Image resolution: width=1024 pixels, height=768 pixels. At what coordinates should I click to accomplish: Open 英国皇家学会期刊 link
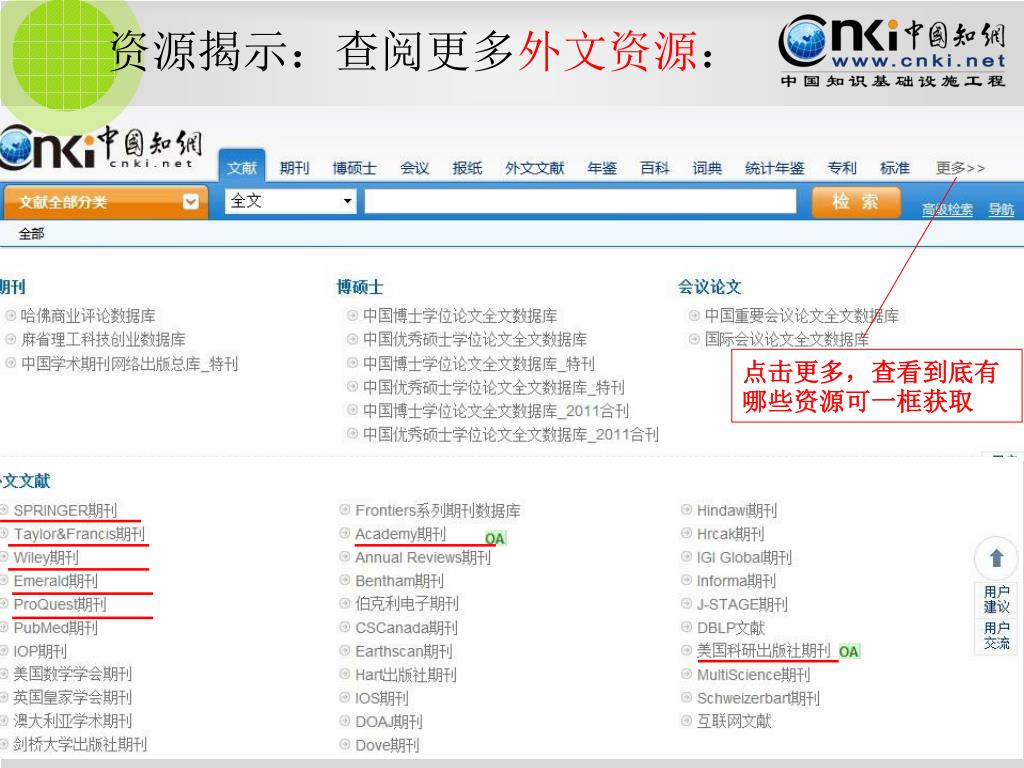[x=72, y=697]
